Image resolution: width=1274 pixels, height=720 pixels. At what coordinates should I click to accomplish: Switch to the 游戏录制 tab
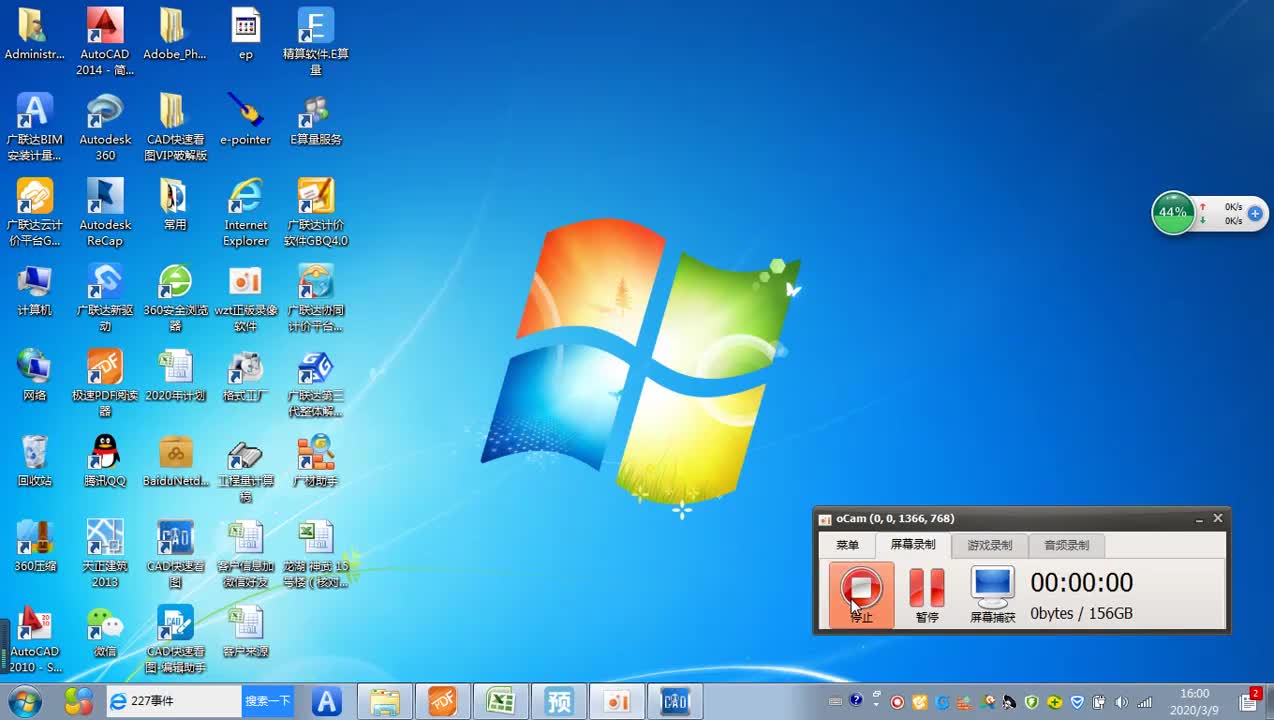pos(989,545)
